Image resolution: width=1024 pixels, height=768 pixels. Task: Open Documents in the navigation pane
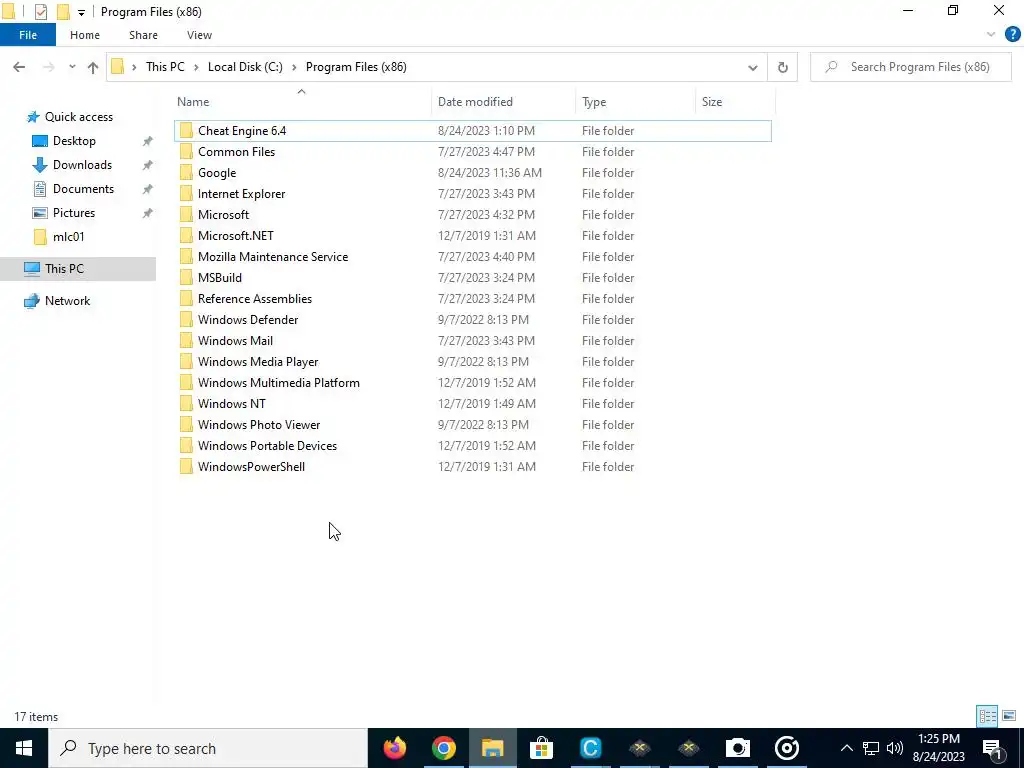pos(83,189)
